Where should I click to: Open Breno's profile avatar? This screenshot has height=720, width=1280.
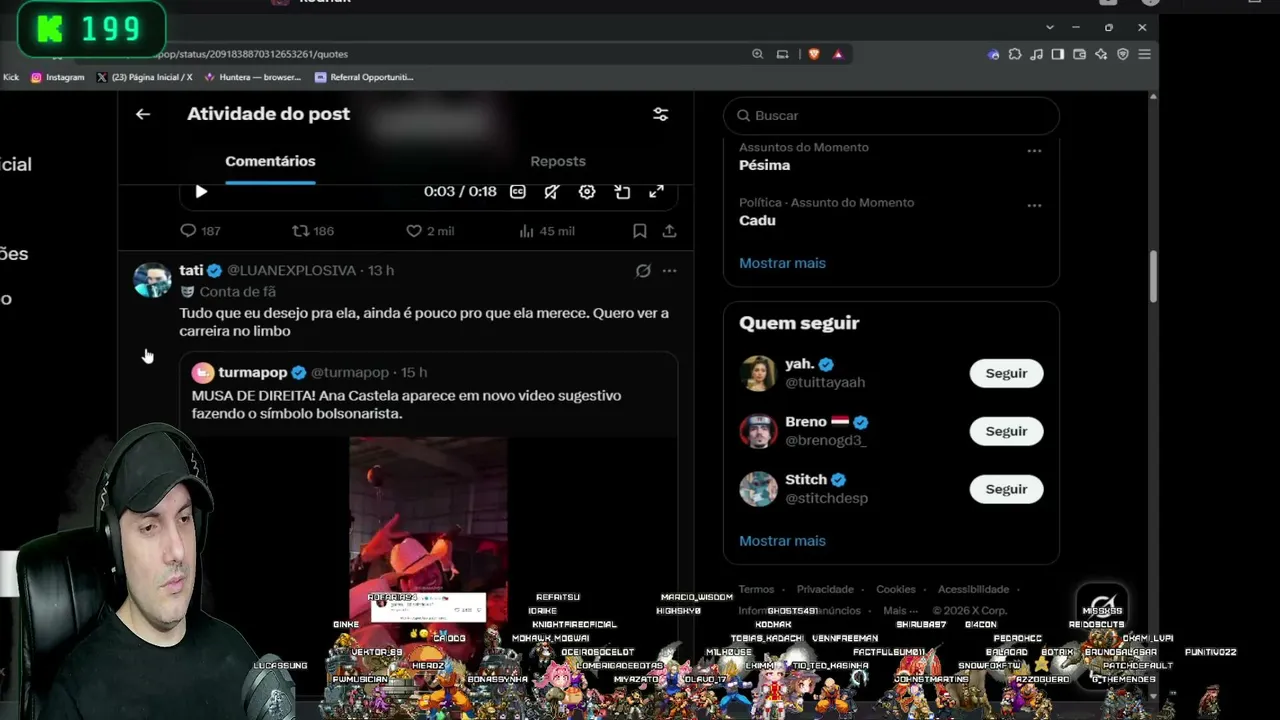click(x=758, y=431)
